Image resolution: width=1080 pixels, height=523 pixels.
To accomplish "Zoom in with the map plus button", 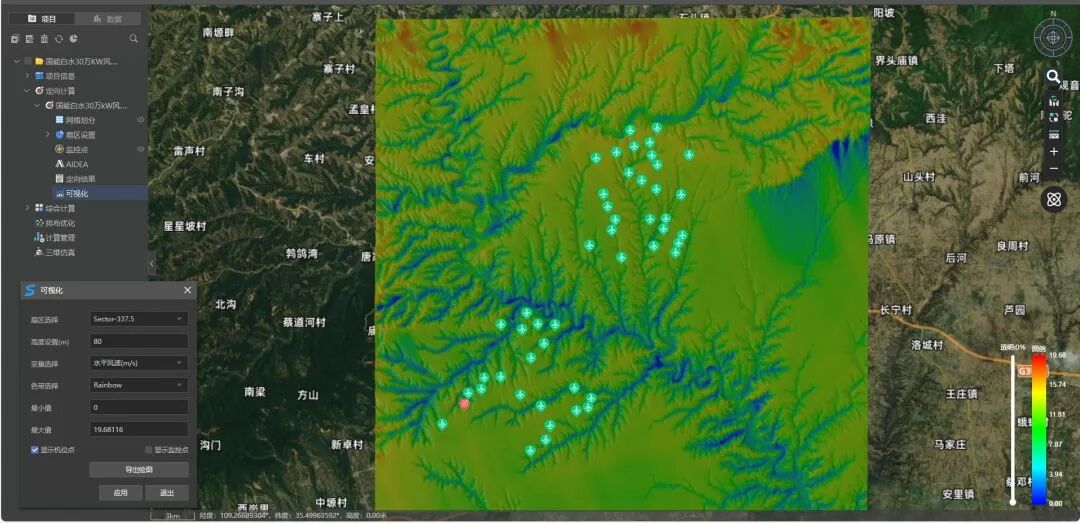I will click(1053, 151).
